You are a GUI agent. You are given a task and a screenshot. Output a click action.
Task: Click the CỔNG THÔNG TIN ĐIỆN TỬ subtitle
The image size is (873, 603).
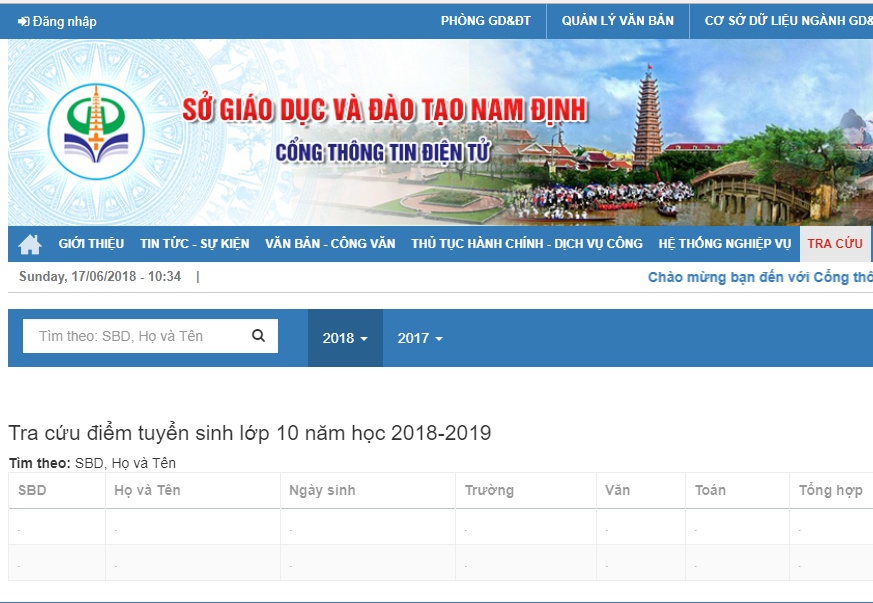pos(382,152)
